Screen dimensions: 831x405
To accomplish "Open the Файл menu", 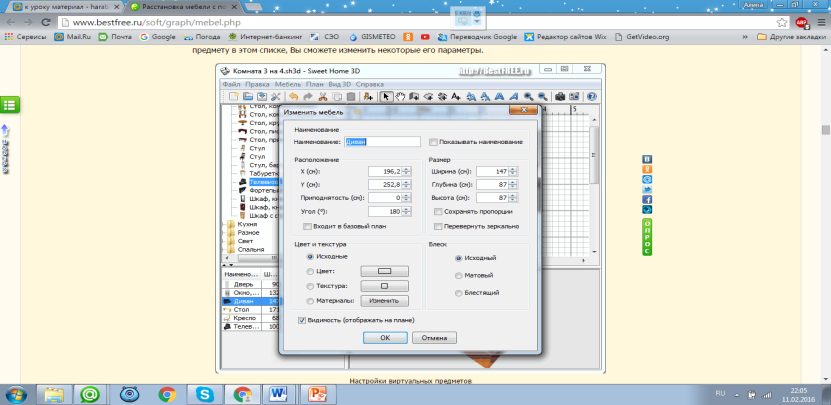I will [232, 84].
